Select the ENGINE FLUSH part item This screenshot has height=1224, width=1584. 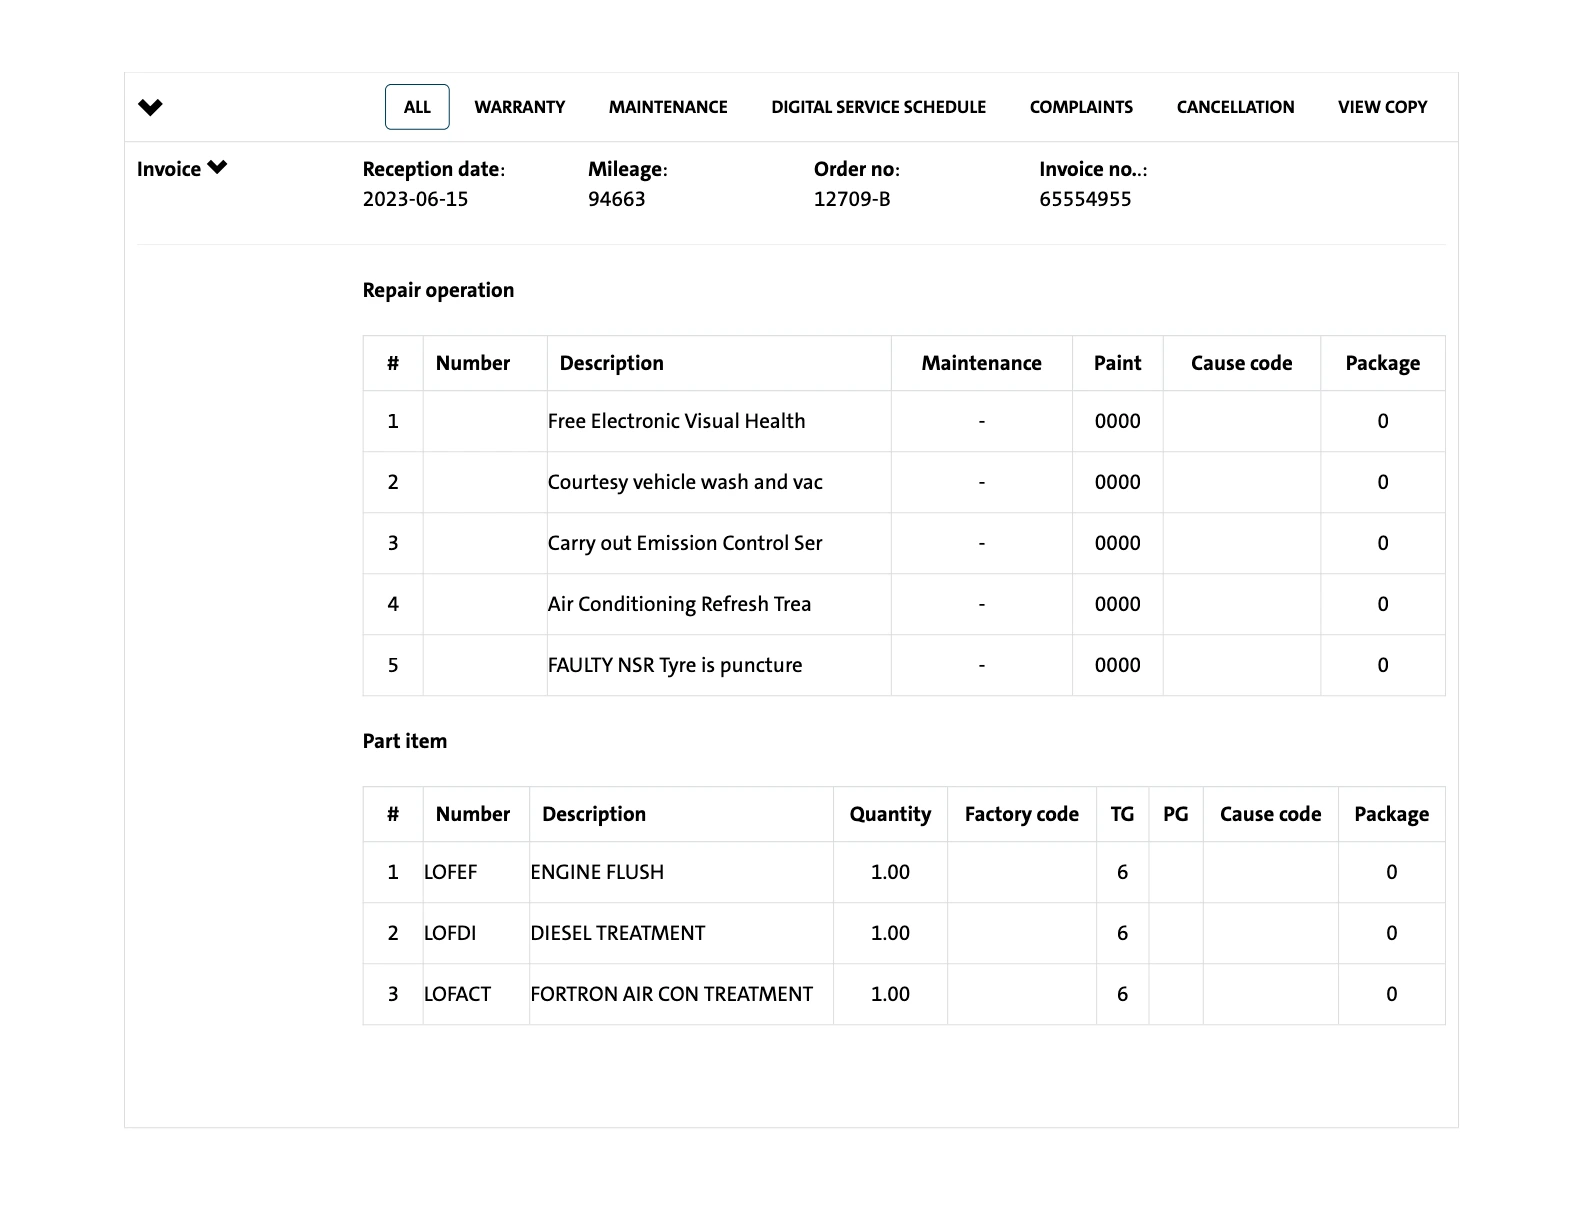tap(597, 872)
